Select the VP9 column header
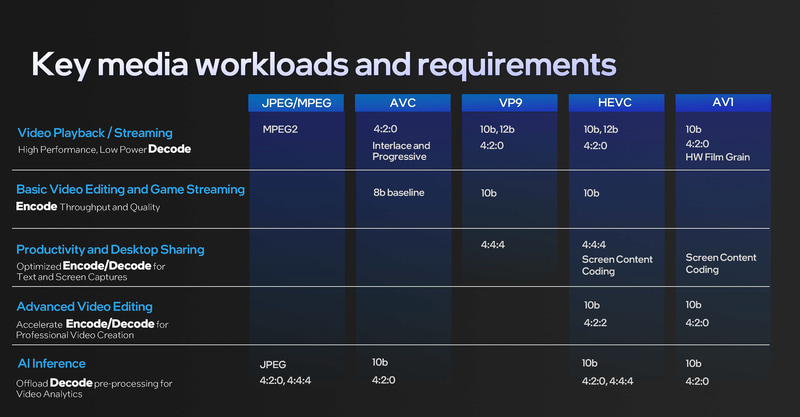Image resolution: width=800 pixels, height=417 pixels. [x=510, y=103]
